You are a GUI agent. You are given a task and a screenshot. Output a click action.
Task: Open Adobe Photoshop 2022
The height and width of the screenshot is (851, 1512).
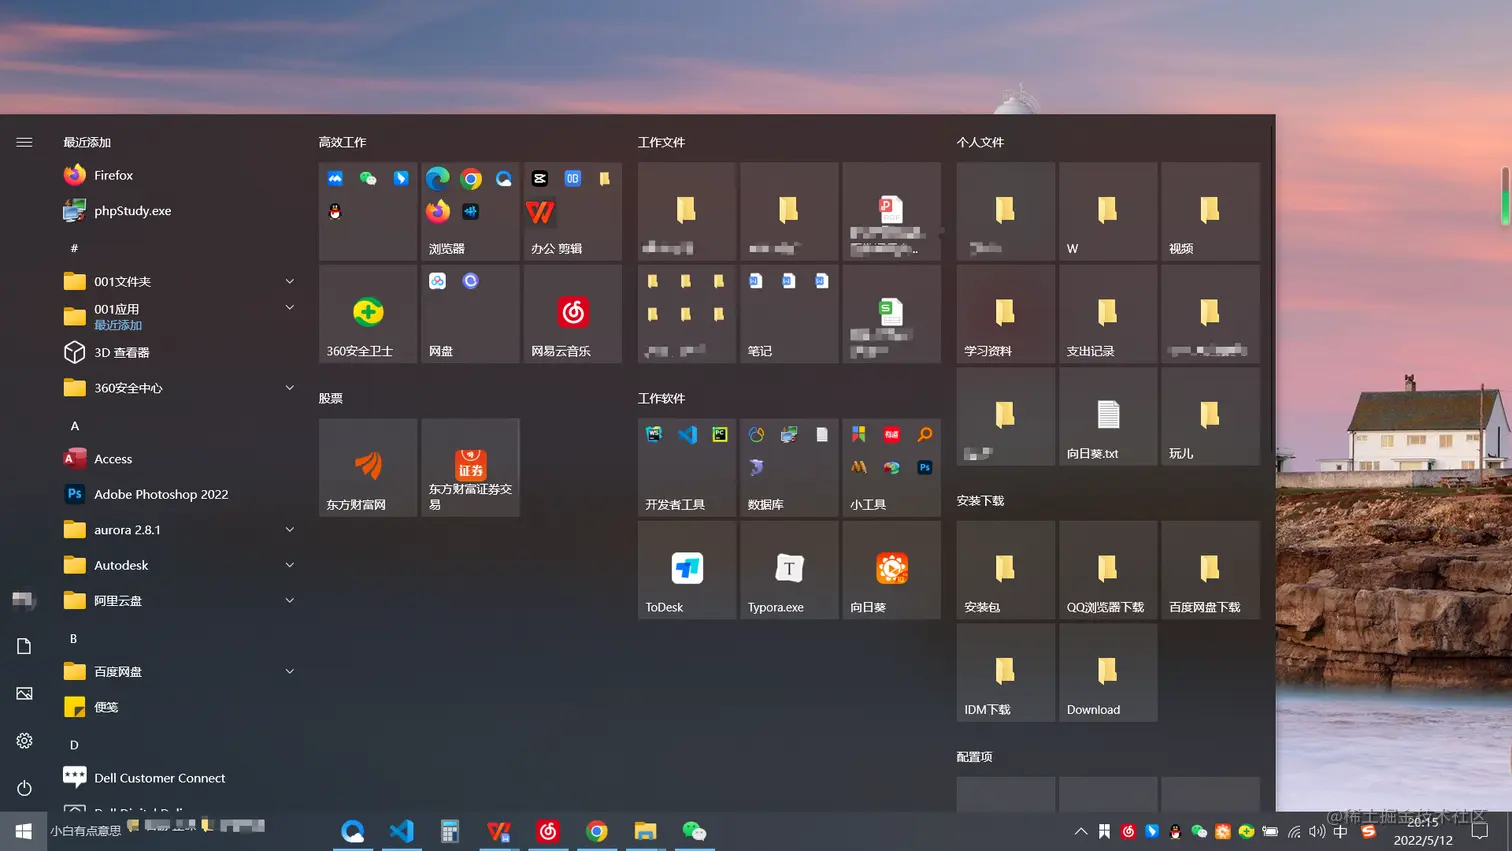[x=180, y=494]
